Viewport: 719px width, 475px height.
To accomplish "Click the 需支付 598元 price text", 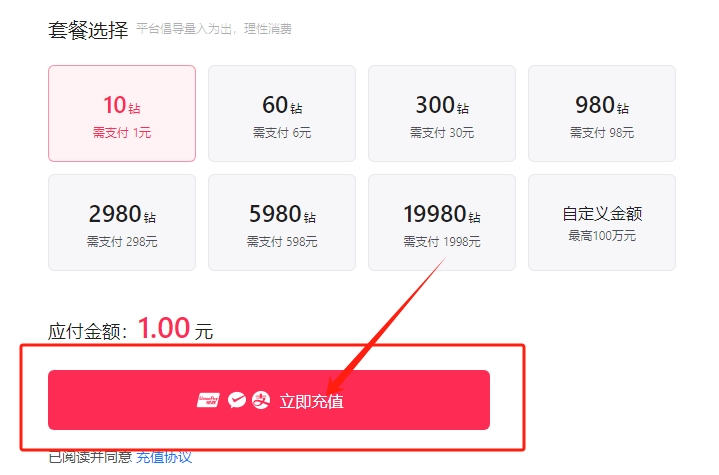I will click(x=282, y=242).
